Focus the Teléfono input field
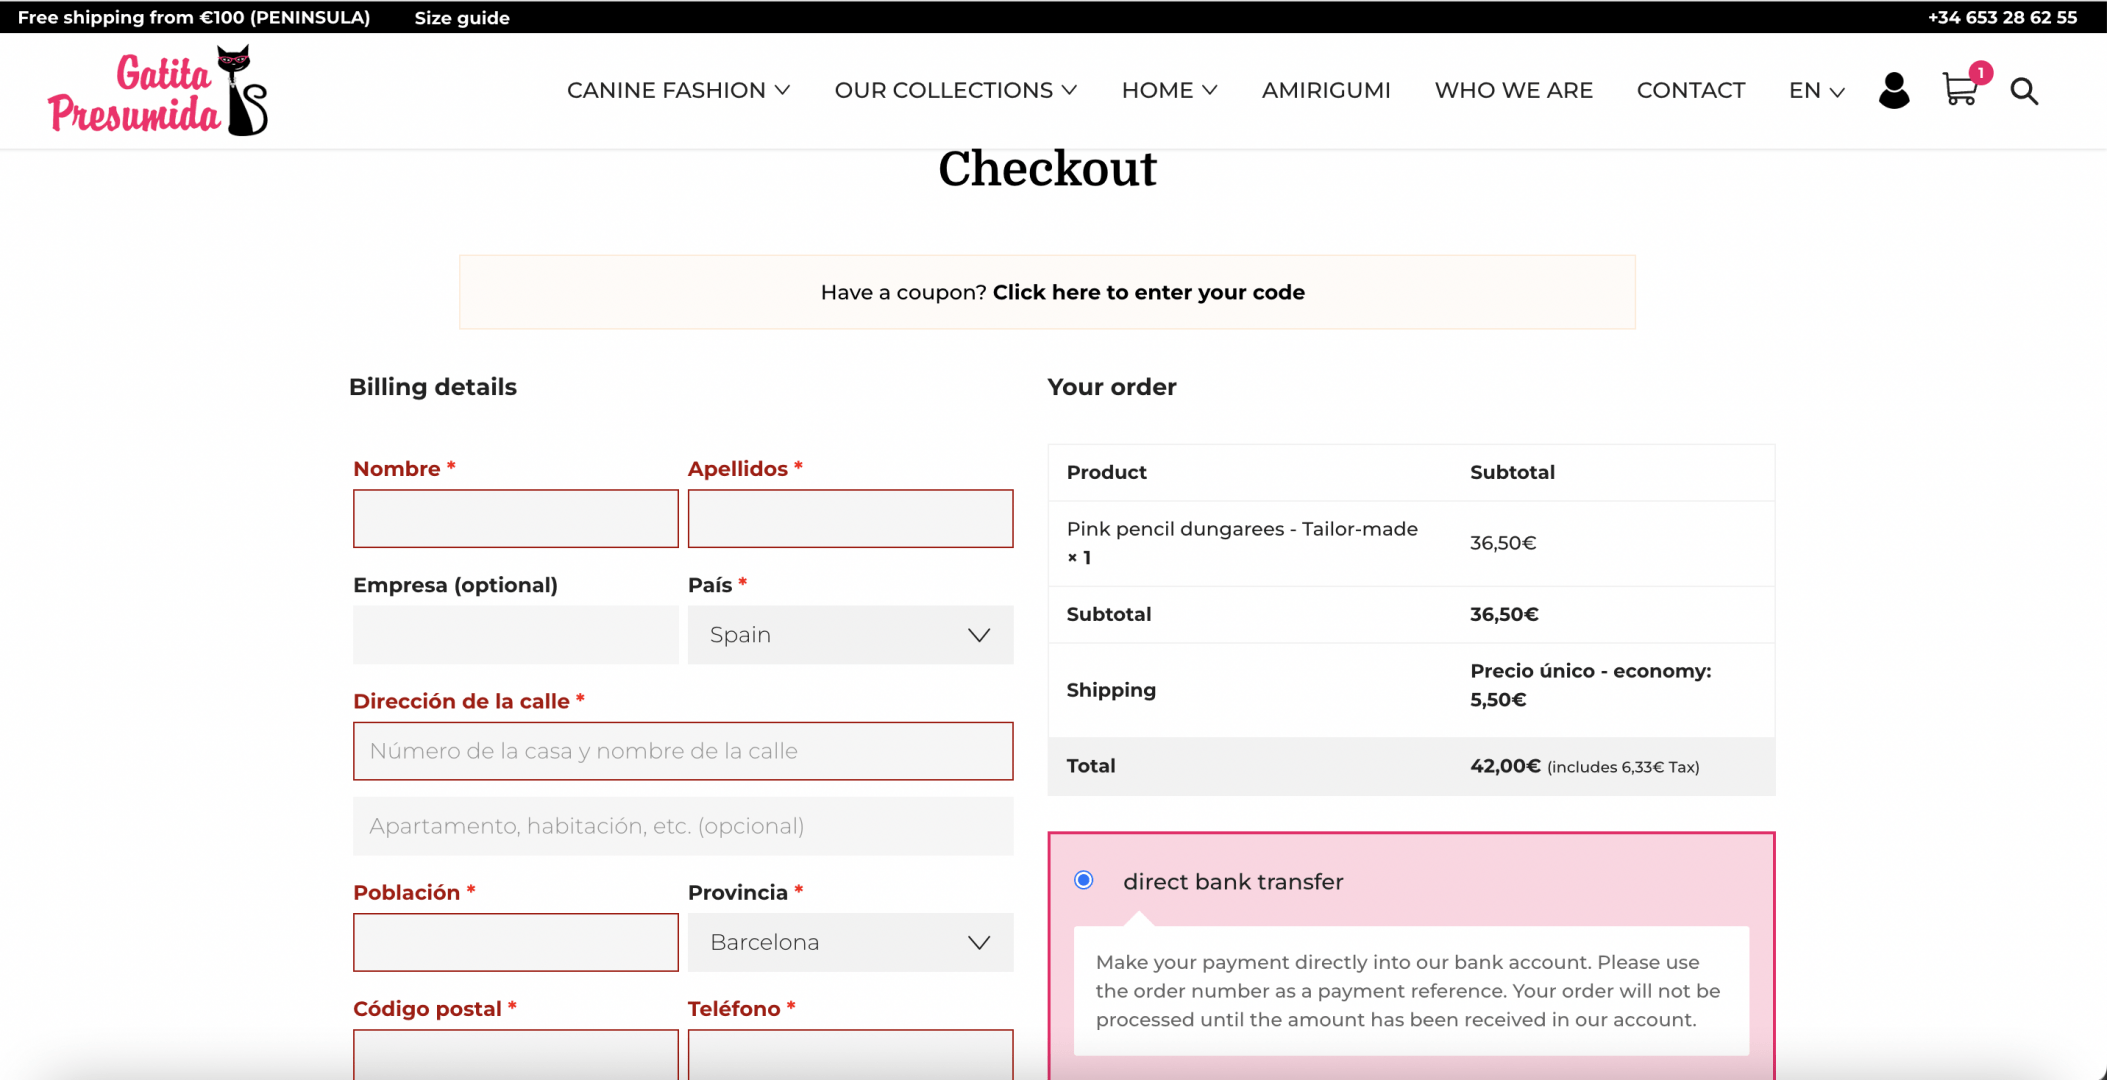The height and width of the screenshot is (1080, 2107). point(850,1054)
